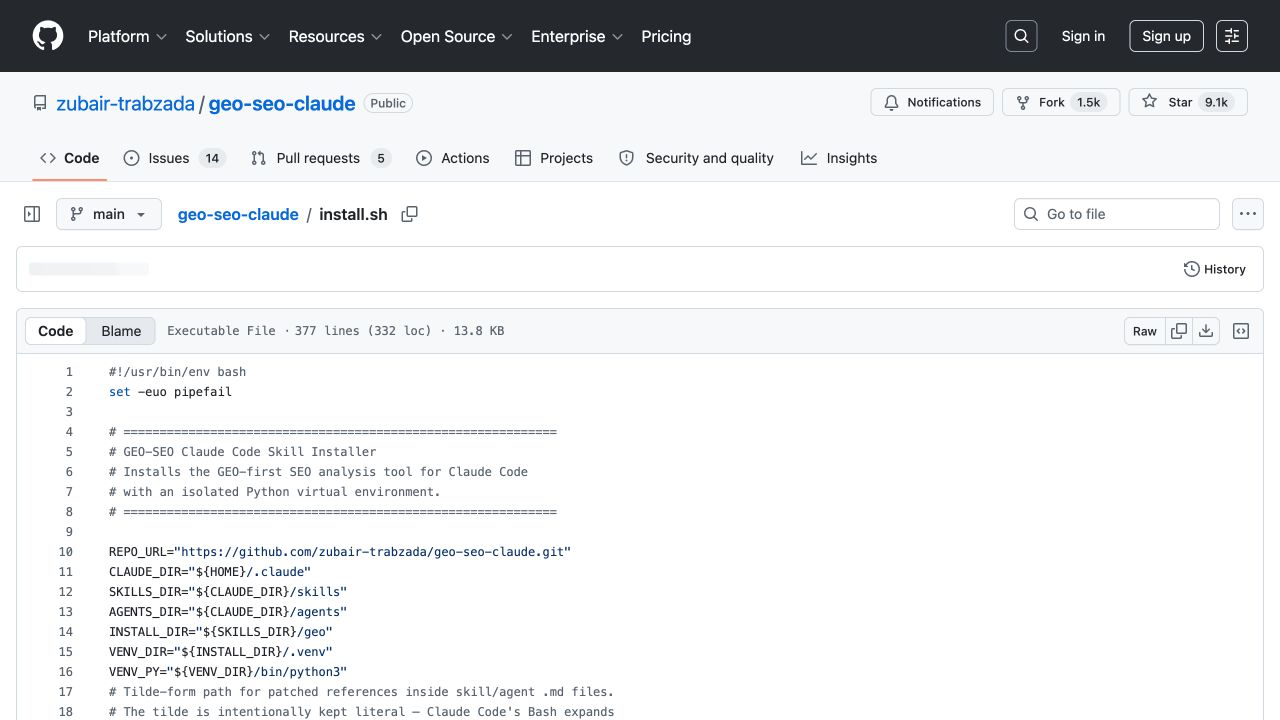
Task: Copy raw file contents icon
Action: point(1179,331)
